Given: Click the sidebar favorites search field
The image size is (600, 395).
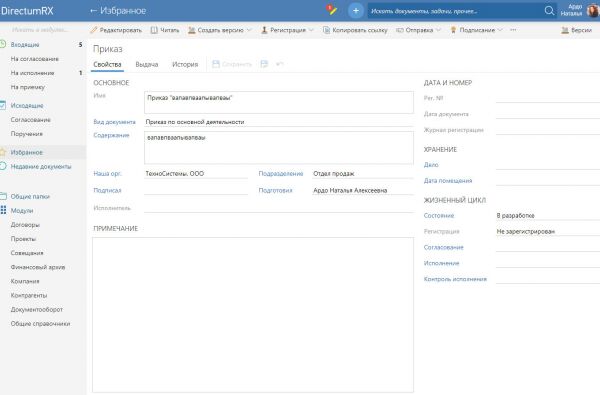Looking at the screenshot, I should (x=40, y=29).
